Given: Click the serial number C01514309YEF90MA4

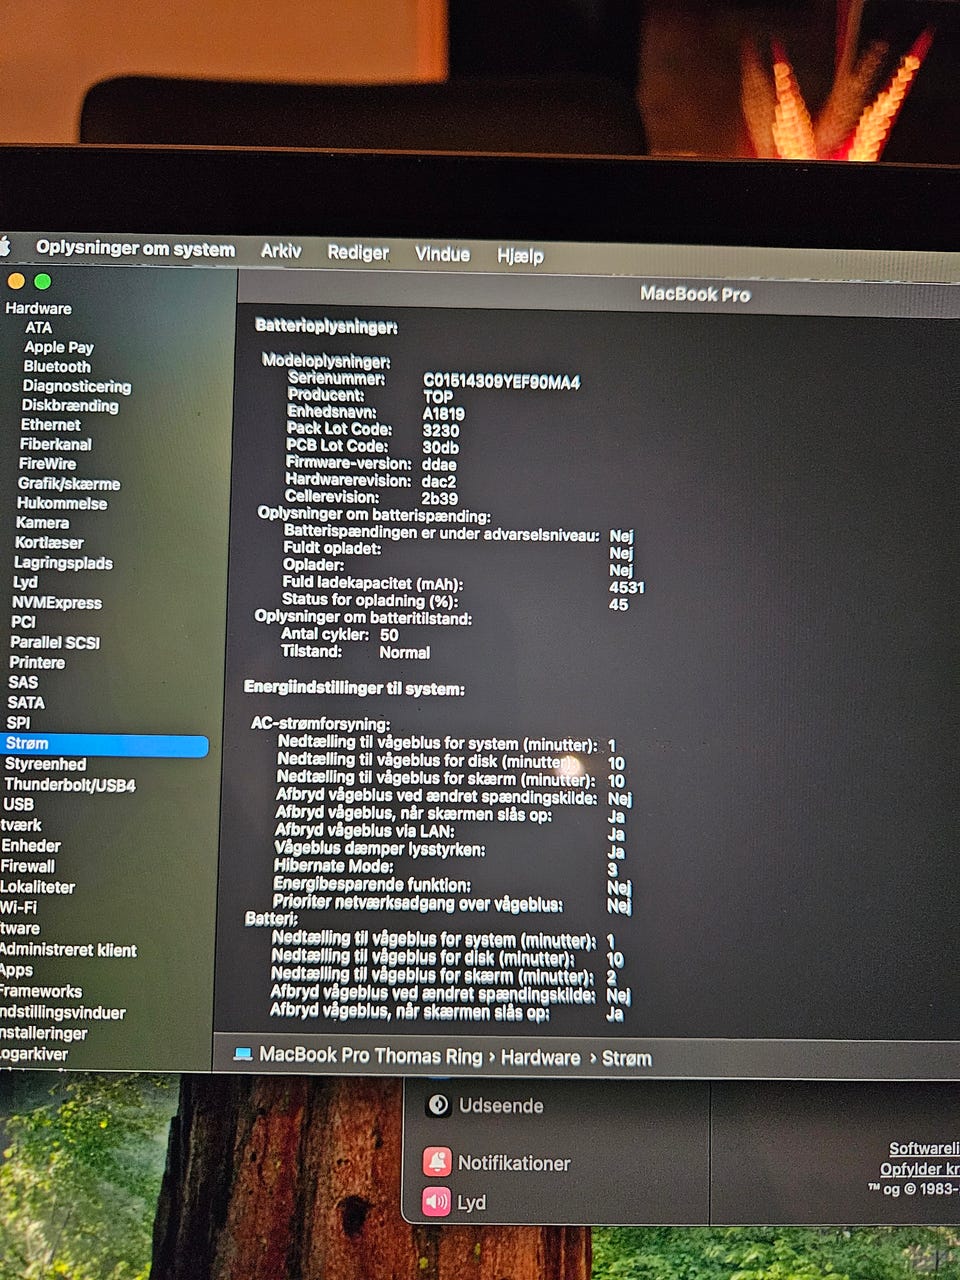Looking at the screenshot, I should pyautogui.click(x=501, y=381).
